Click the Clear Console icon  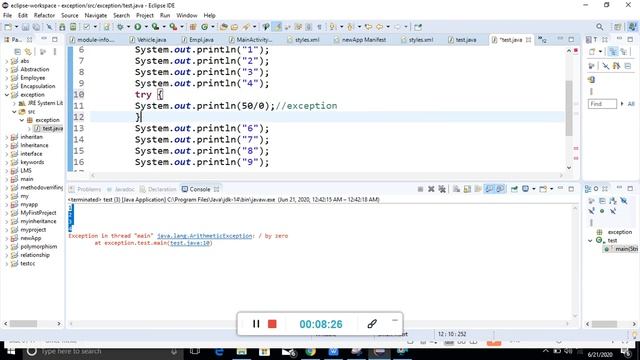(x=456, y=189)
